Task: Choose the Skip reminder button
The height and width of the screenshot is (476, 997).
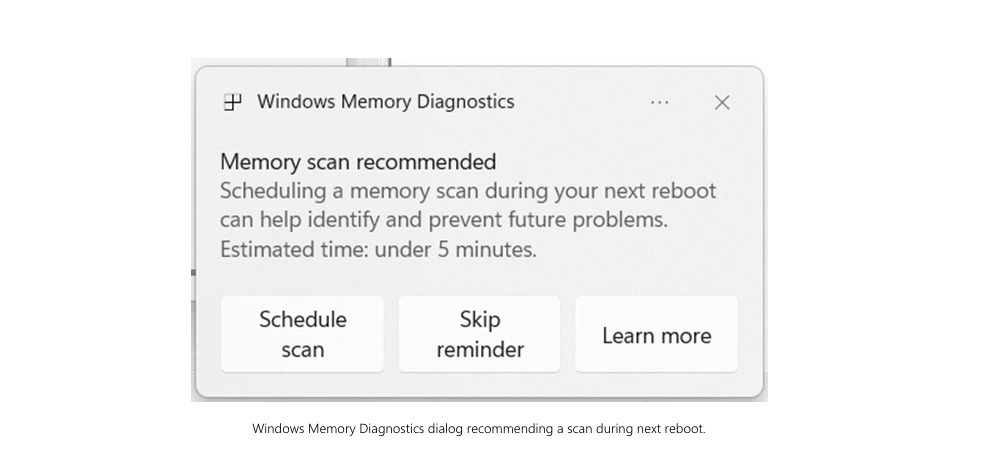Action: [x=479, y=334]
